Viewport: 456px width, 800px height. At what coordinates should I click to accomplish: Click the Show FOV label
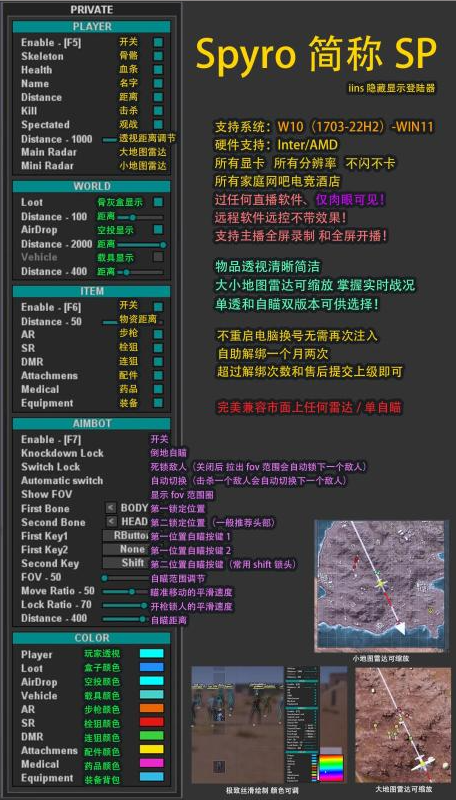[x=46, y=494]
